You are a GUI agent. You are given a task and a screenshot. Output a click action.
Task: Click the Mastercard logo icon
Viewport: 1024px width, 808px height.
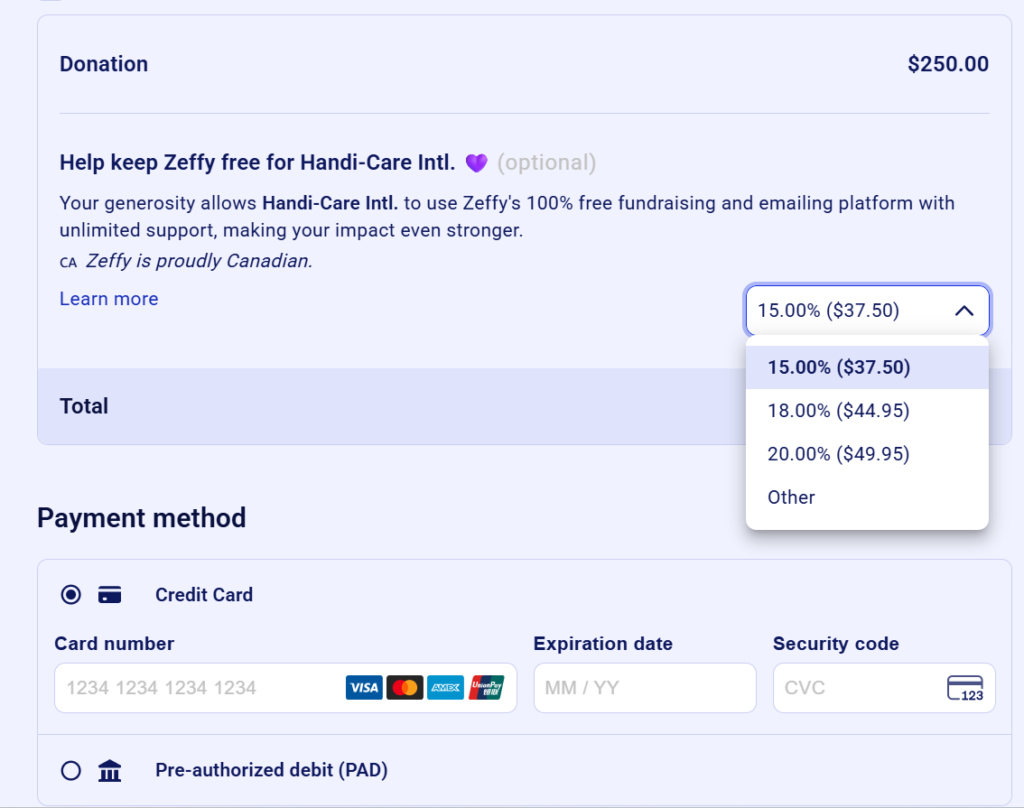(405, 687)
